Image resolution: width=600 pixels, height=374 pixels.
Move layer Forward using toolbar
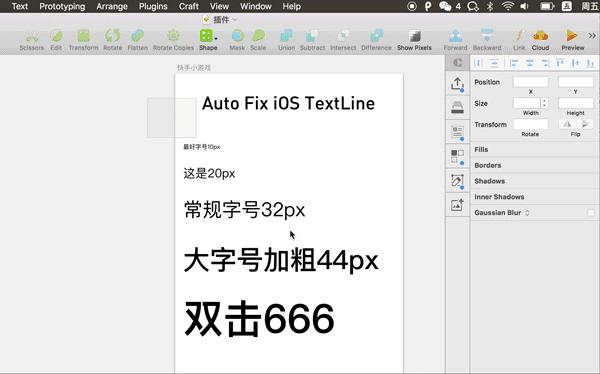[455, 41]
